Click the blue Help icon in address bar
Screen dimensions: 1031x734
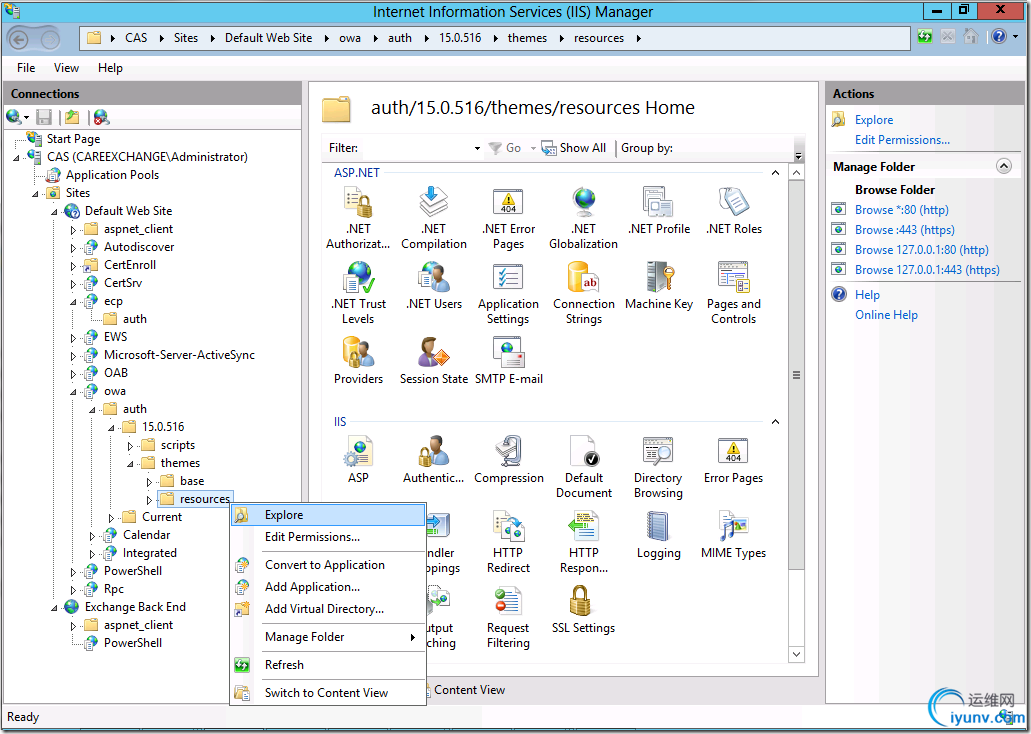(x=999, y=37)
